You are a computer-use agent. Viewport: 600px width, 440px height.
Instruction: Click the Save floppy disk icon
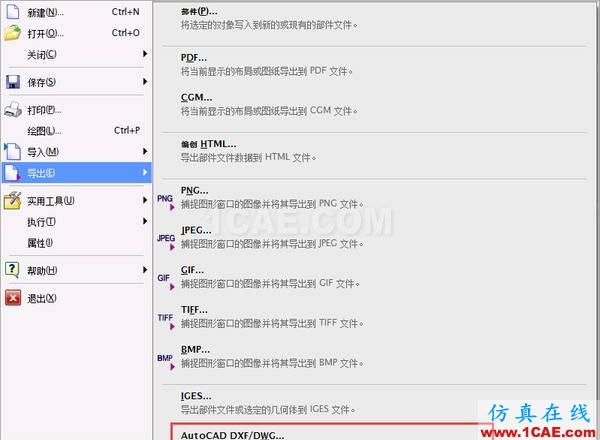(x=13, y=82)
